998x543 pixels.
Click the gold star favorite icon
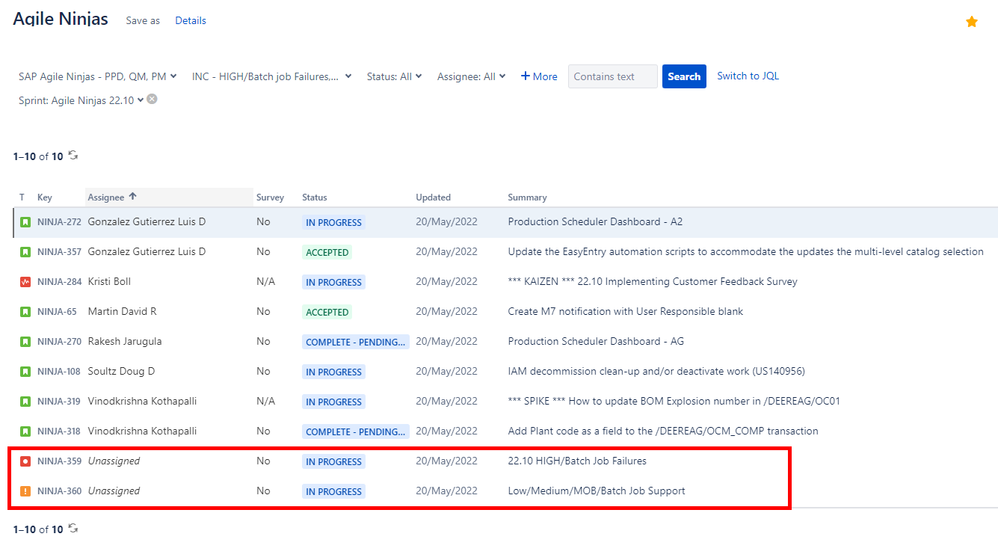pos(971,22)
